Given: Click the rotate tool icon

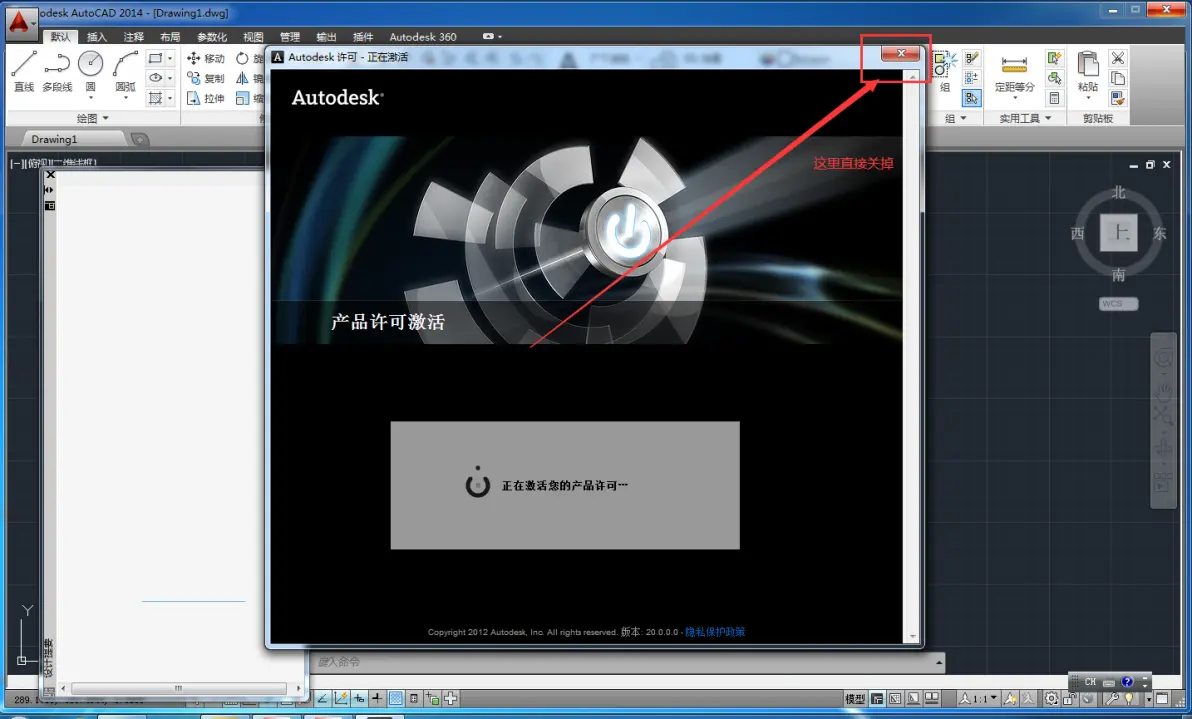Looking at the screenshot, I should click(x=243, y=59).
